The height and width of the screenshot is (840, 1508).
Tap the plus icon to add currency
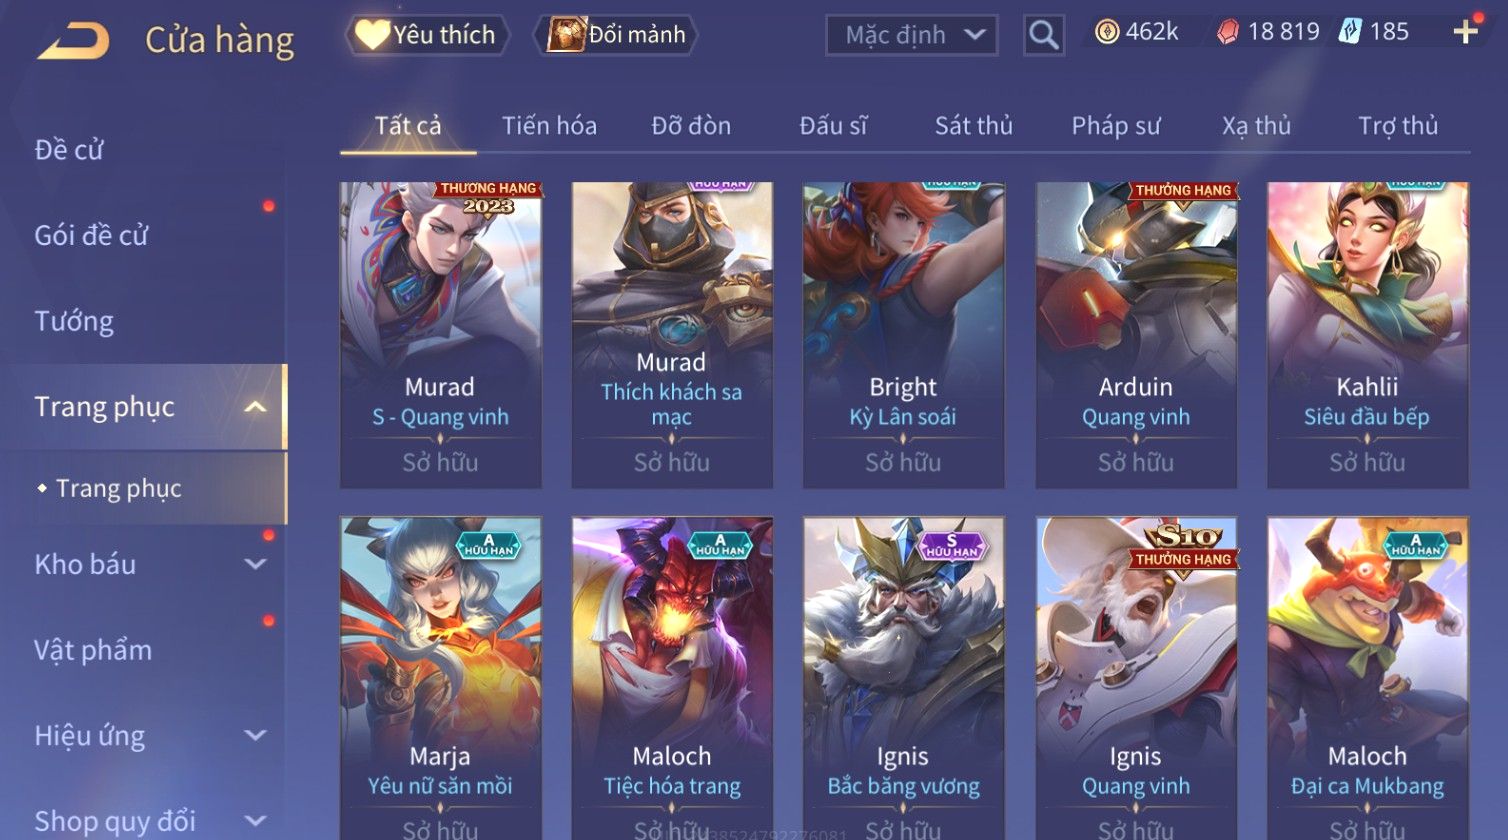pos(1466,32)
